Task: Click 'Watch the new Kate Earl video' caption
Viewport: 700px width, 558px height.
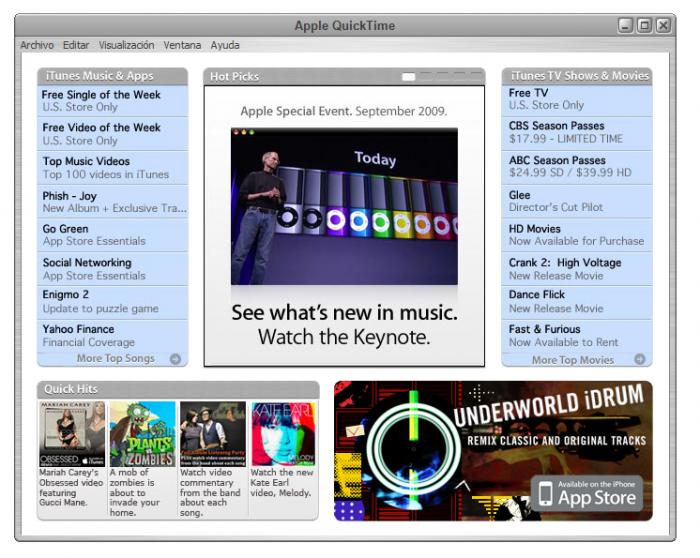Action: click(x=282, y=483)
